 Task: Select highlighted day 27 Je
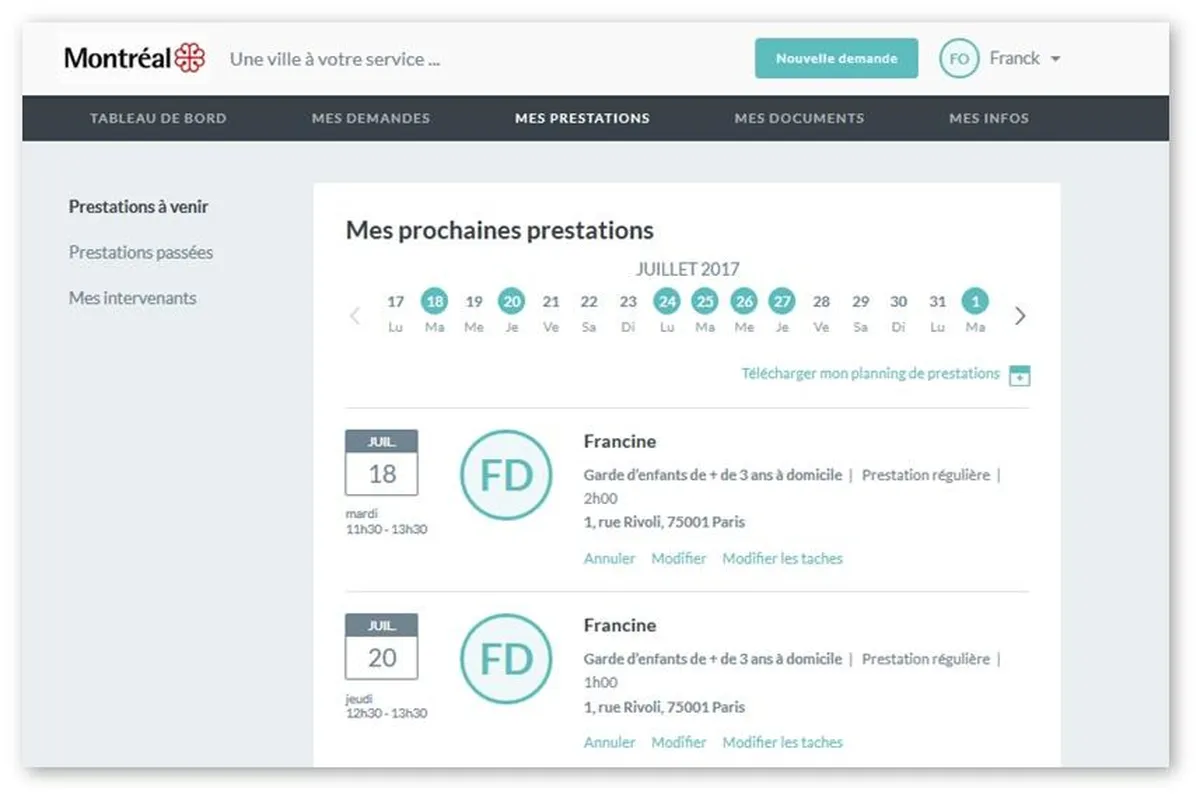[782, 312]
